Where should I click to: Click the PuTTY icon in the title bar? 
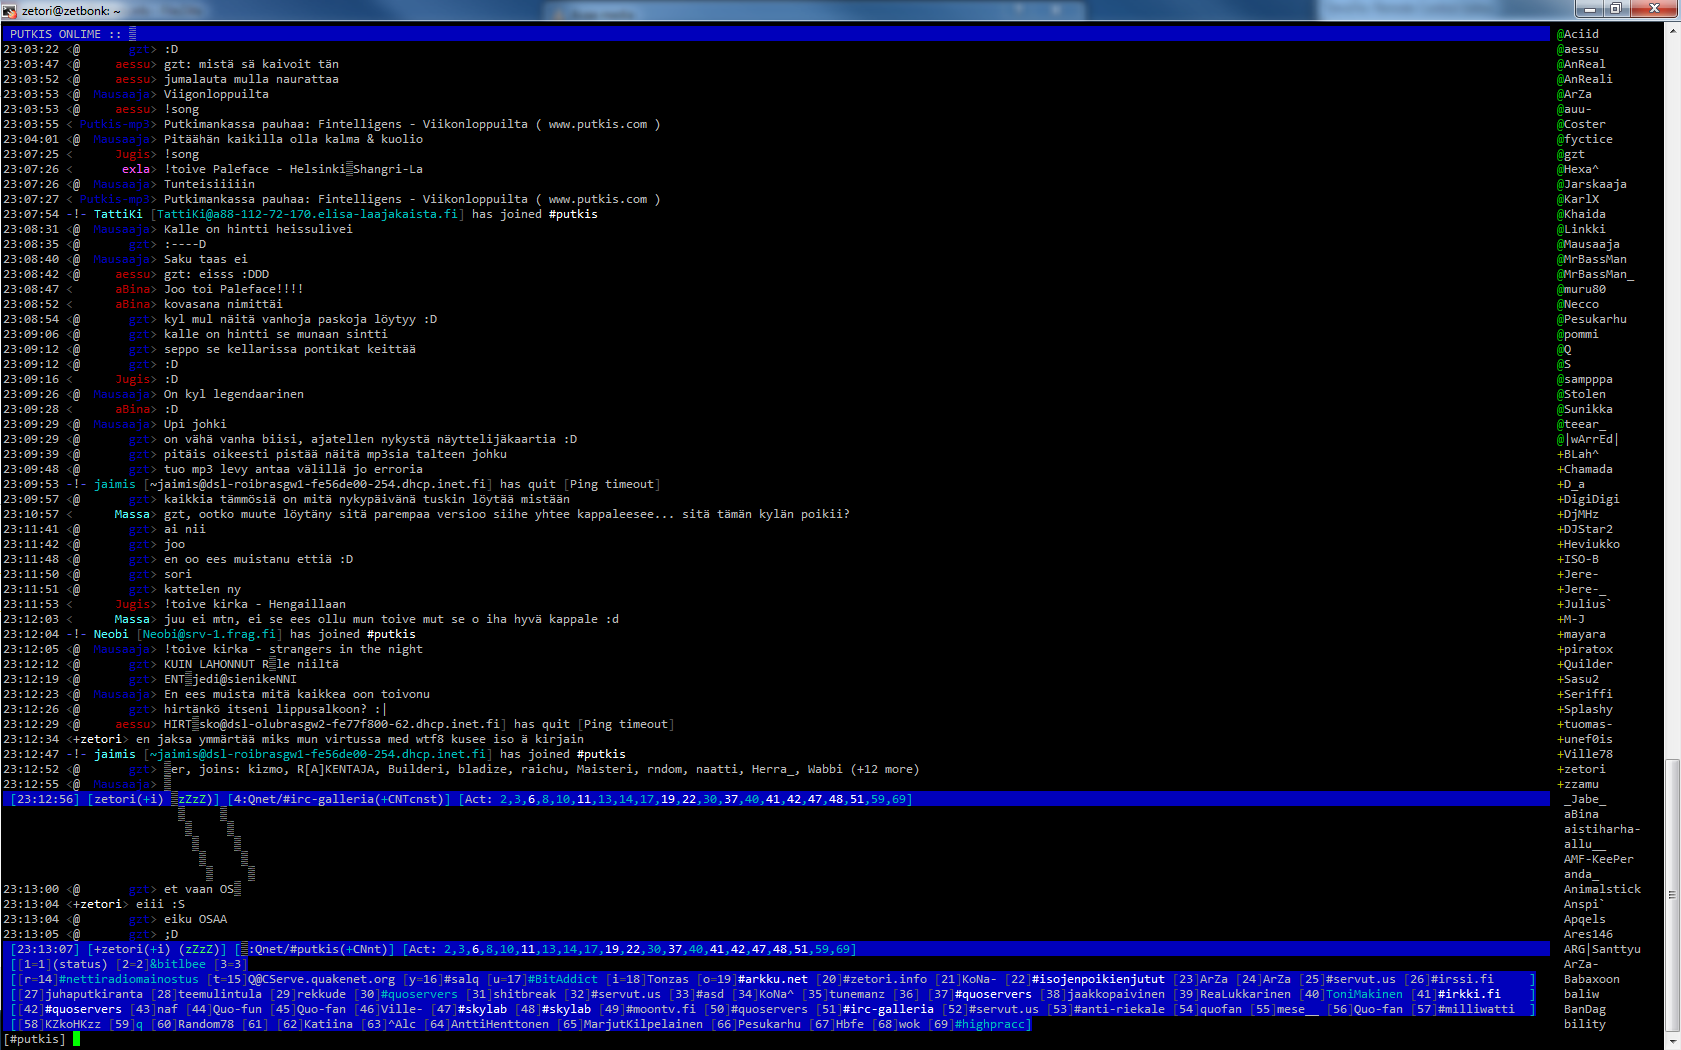pos(10,10)
